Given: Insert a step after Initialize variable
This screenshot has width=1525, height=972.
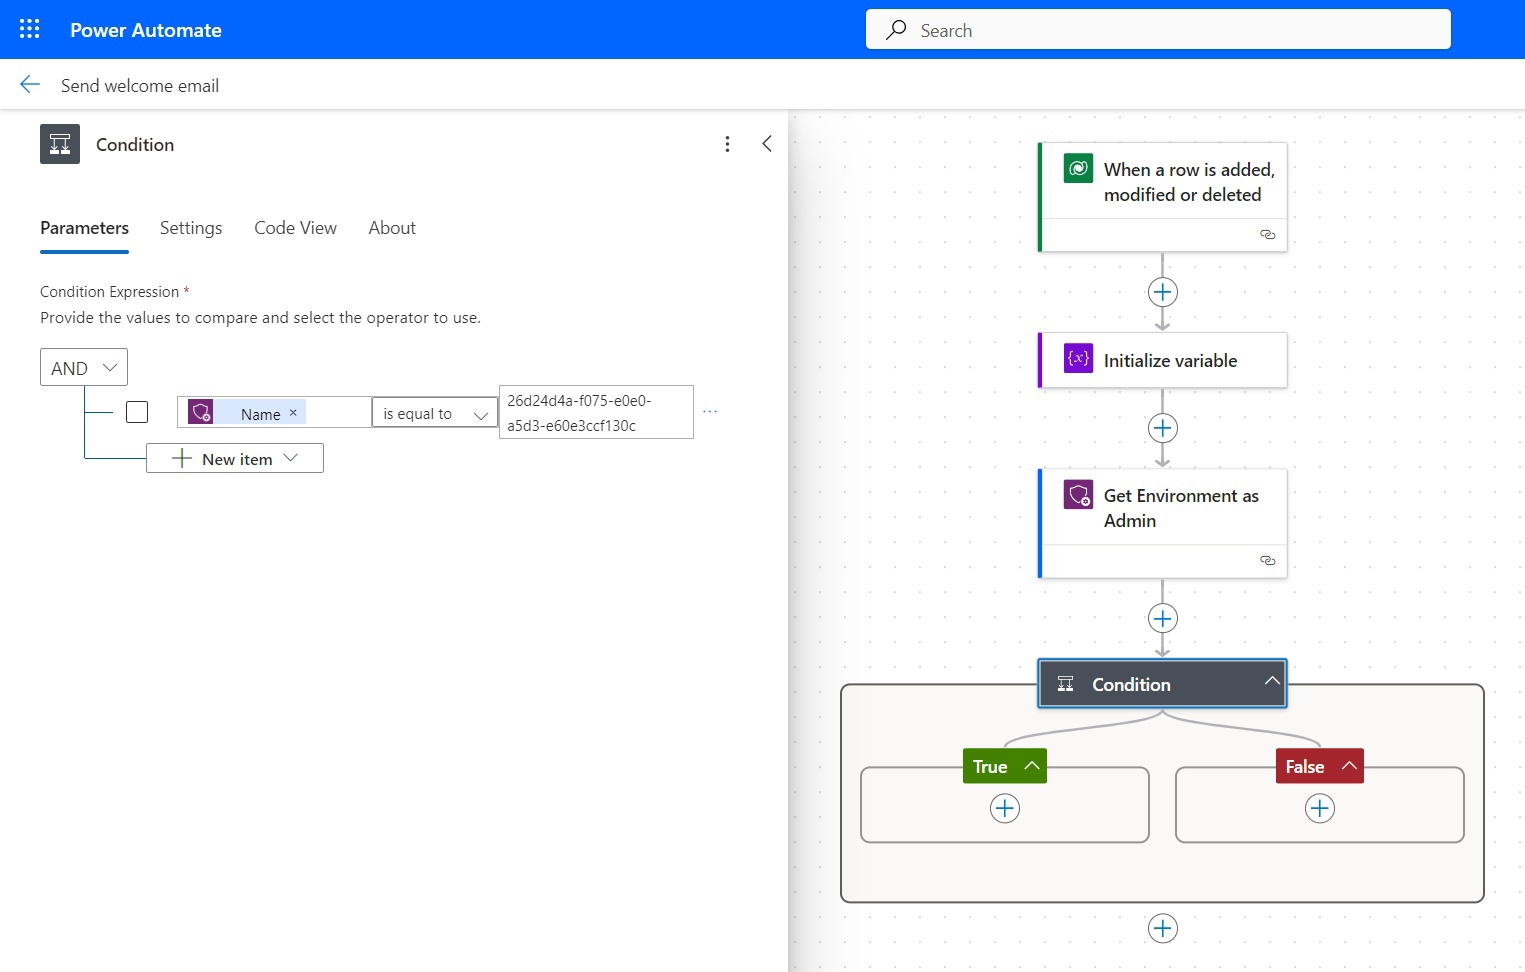Looking at the screenshot, I should (x=1162, y=428).
